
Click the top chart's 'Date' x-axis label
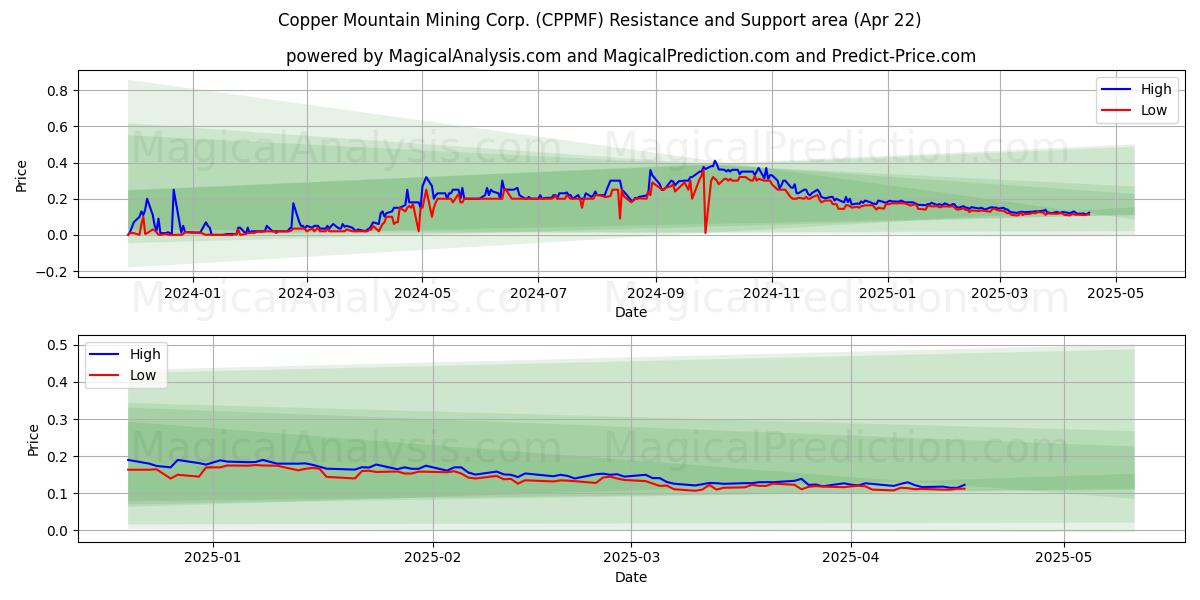click(631, 312)
